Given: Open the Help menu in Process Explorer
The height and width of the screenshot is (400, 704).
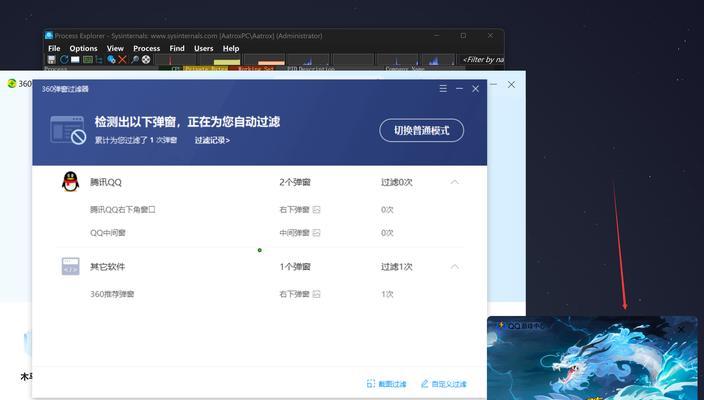Looking at the screenshot, I should [231, 48].
